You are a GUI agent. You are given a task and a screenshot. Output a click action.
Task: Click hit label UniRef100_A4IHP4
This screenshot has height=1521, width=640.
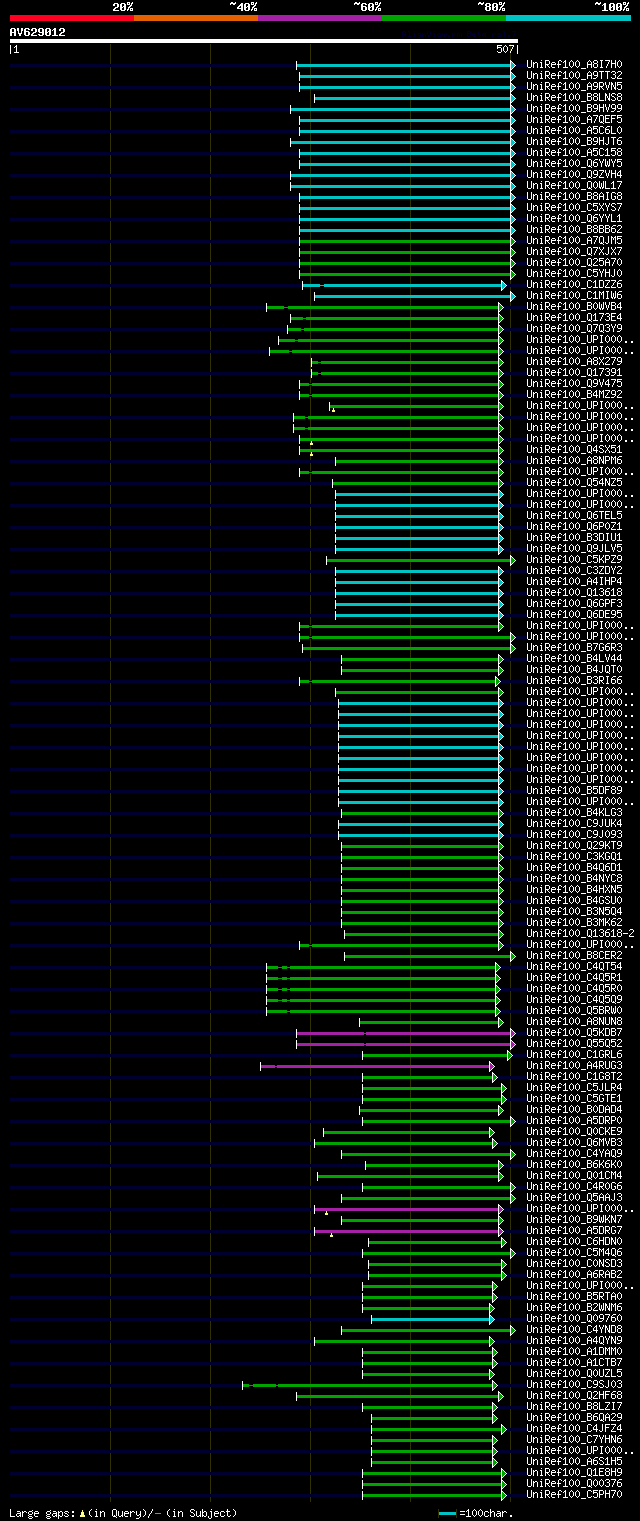point(574,582)
